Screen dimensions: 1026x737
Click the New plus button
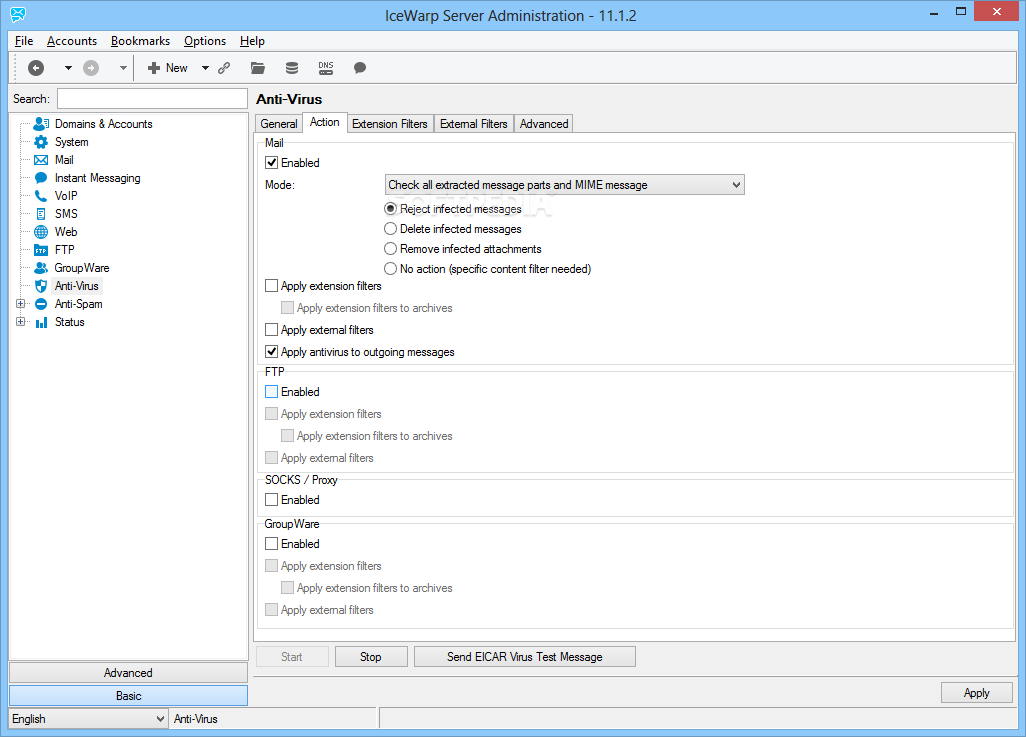168,68
